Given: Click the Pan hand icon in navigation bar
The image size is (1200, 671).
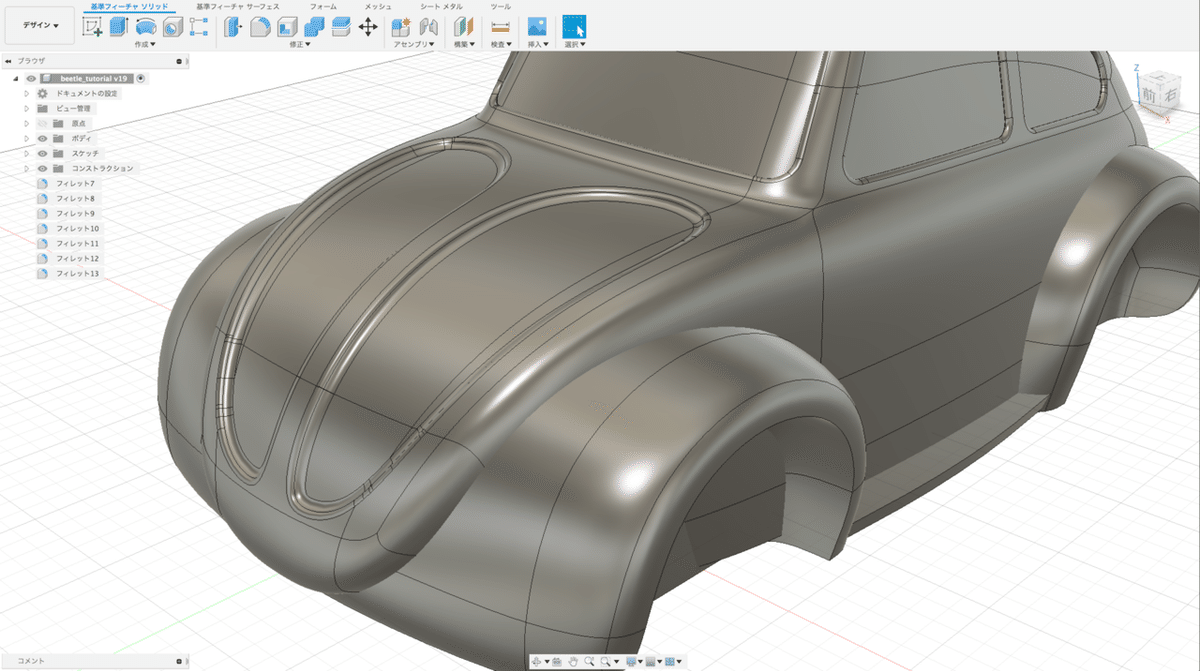Looking at the screenshot, I should coord(573,661).
